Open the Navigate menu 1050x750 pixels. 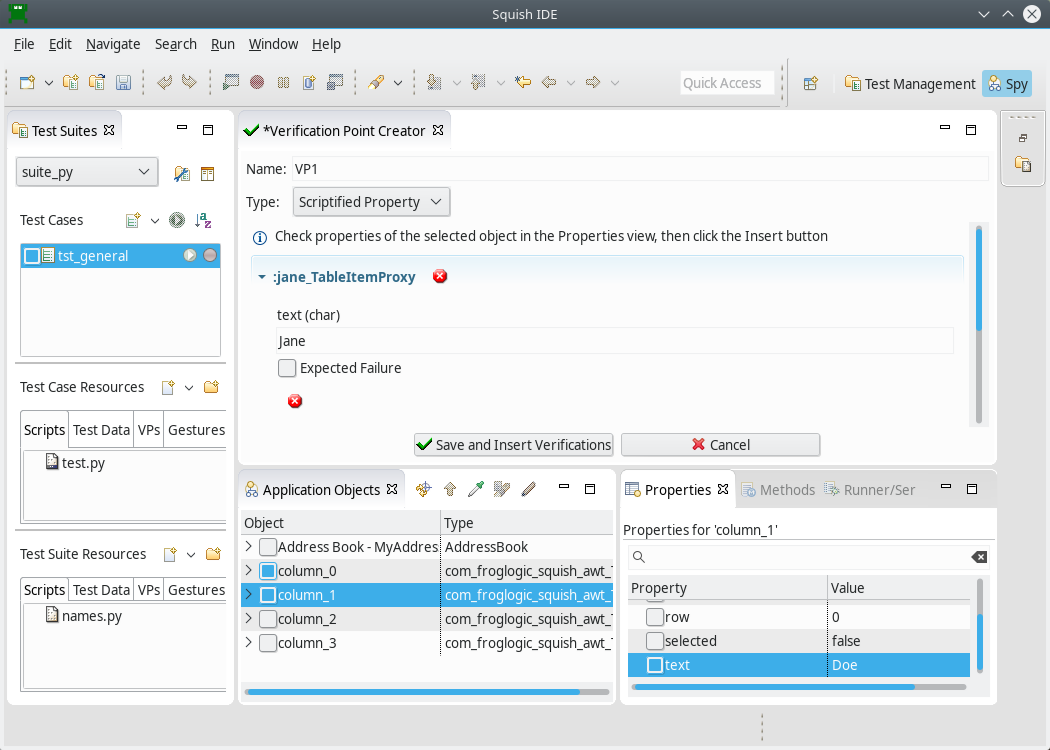113,44
